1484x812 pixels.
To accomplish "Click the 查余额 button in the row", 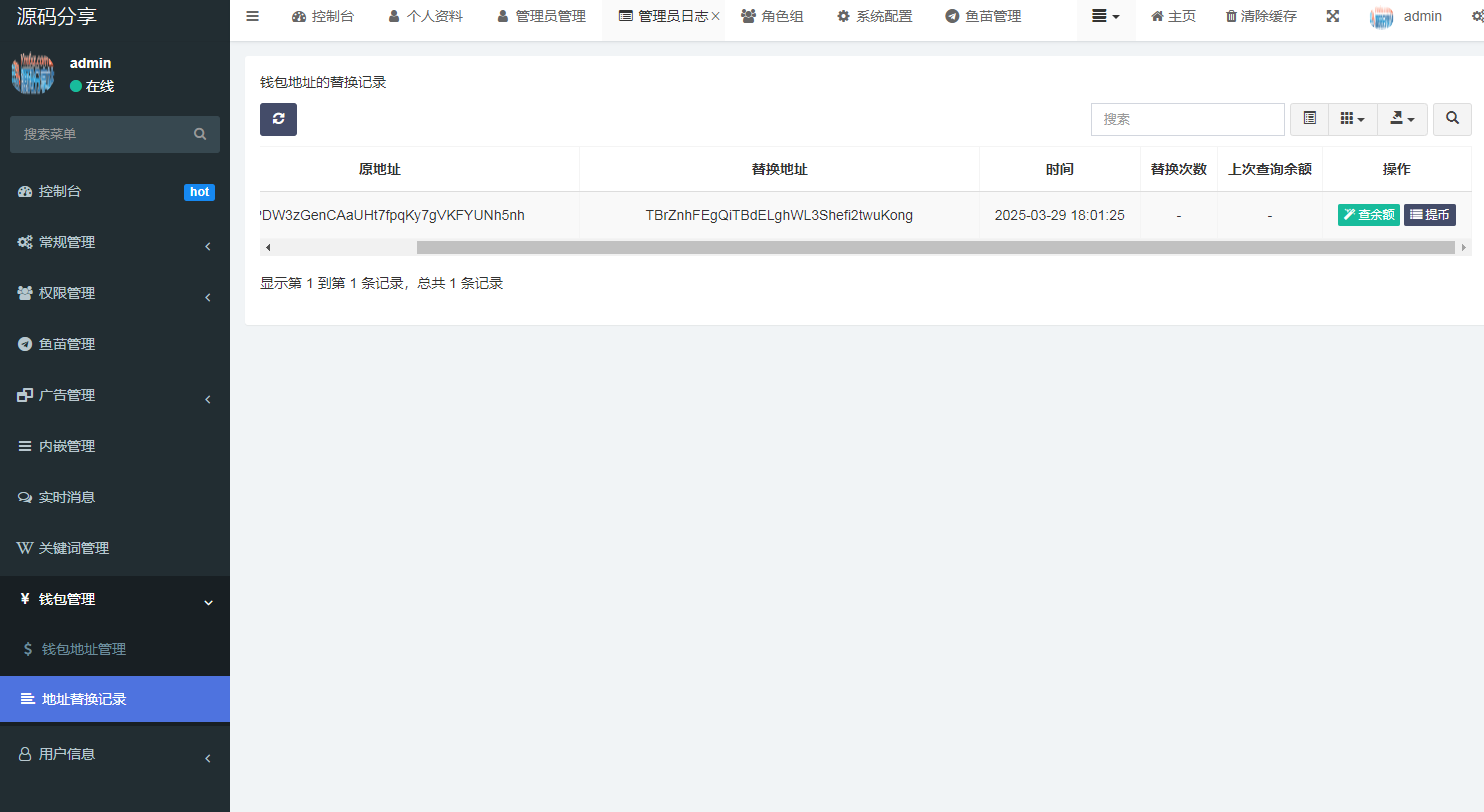I will coord(1368,215).
